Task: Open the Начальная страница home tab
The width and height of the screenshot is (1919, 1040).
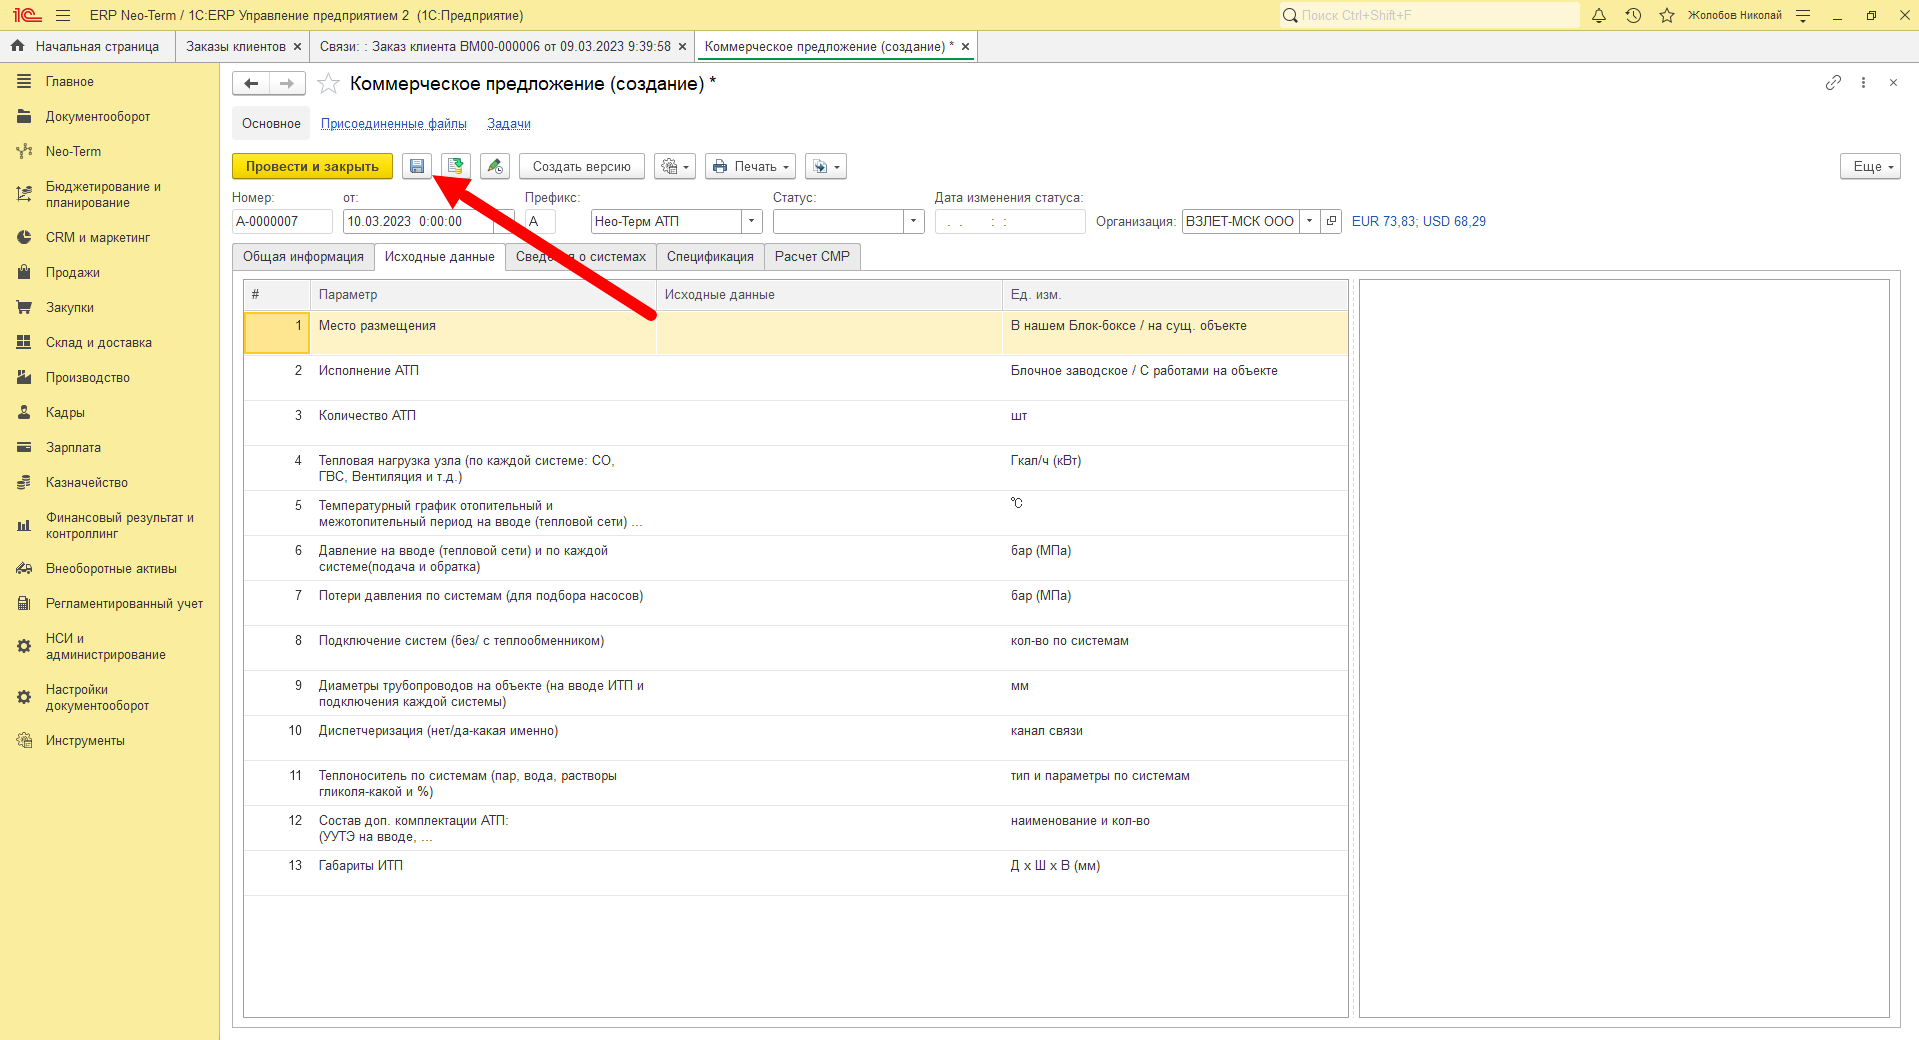Action: click(x=86, y=47)
